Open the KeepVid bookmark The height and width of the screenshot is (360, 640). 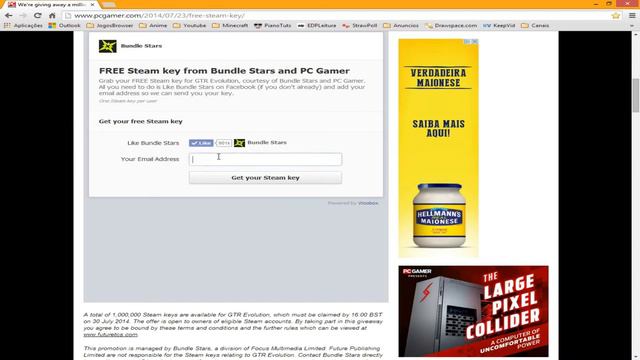tap(499, 25)
